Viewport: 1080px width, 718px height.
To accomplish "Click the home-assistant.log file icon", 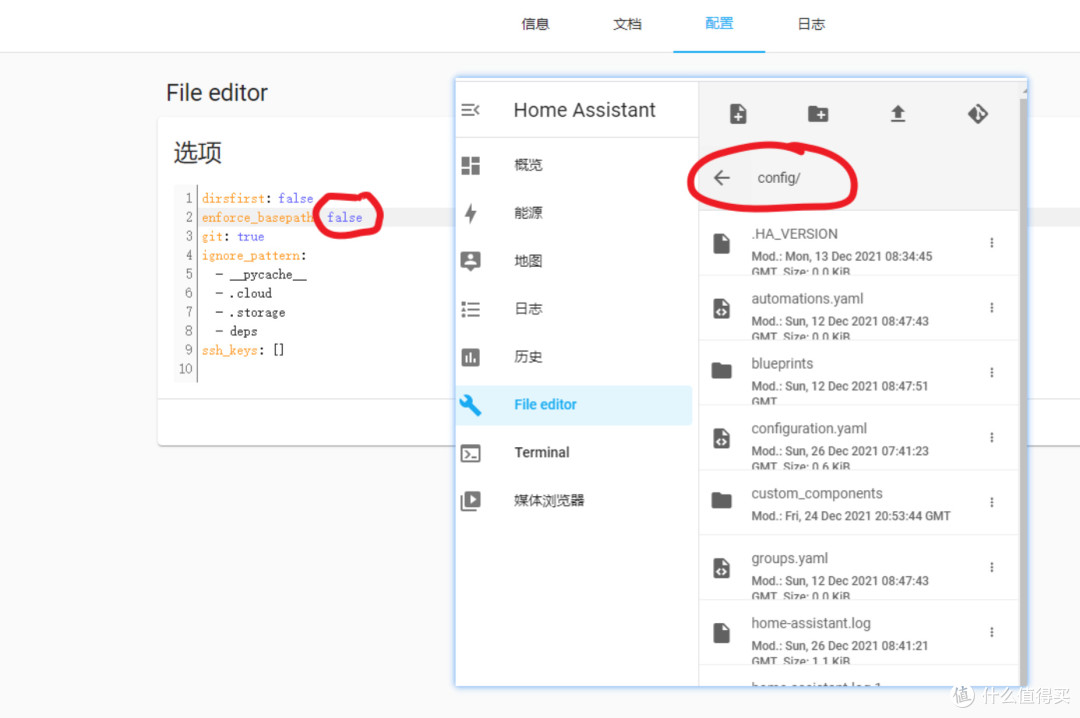I will [x=721, y=633].
